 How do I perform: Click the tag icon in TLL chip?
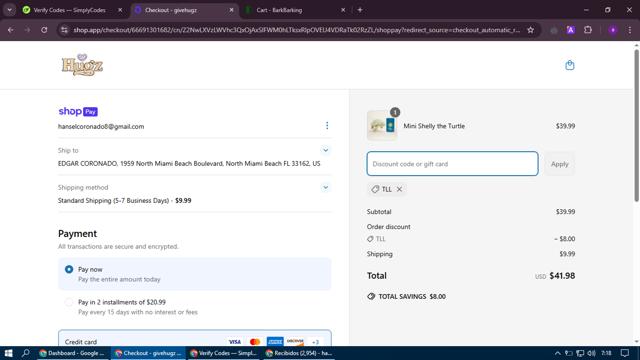pyautogui.click(x=375, y=189)
